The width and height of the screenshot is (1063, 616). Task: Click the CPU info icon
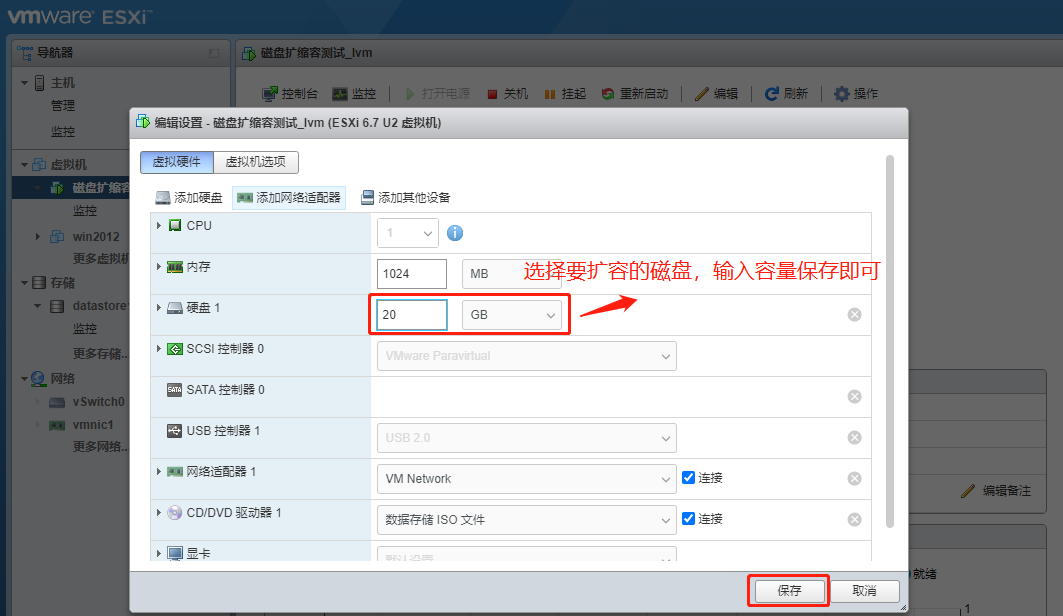click(455, 233)
